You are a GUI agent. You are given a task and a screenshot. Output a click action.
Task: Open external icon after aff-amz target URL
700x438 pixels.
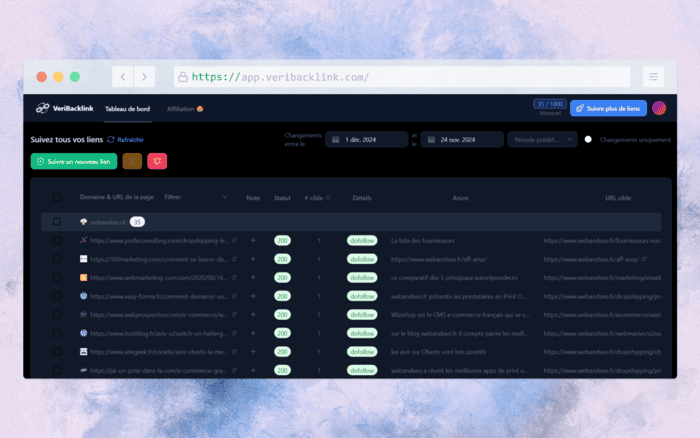tap(644, 259)
